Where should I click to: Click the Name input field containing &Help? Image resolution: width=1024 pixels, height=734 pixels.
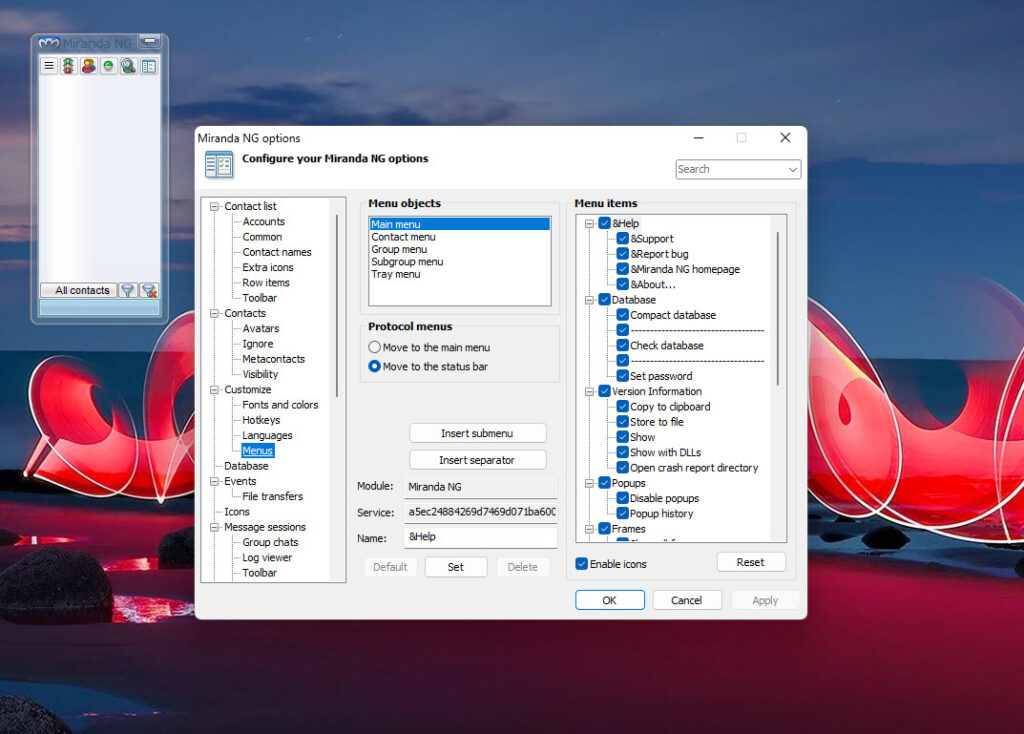click(481, 537)
